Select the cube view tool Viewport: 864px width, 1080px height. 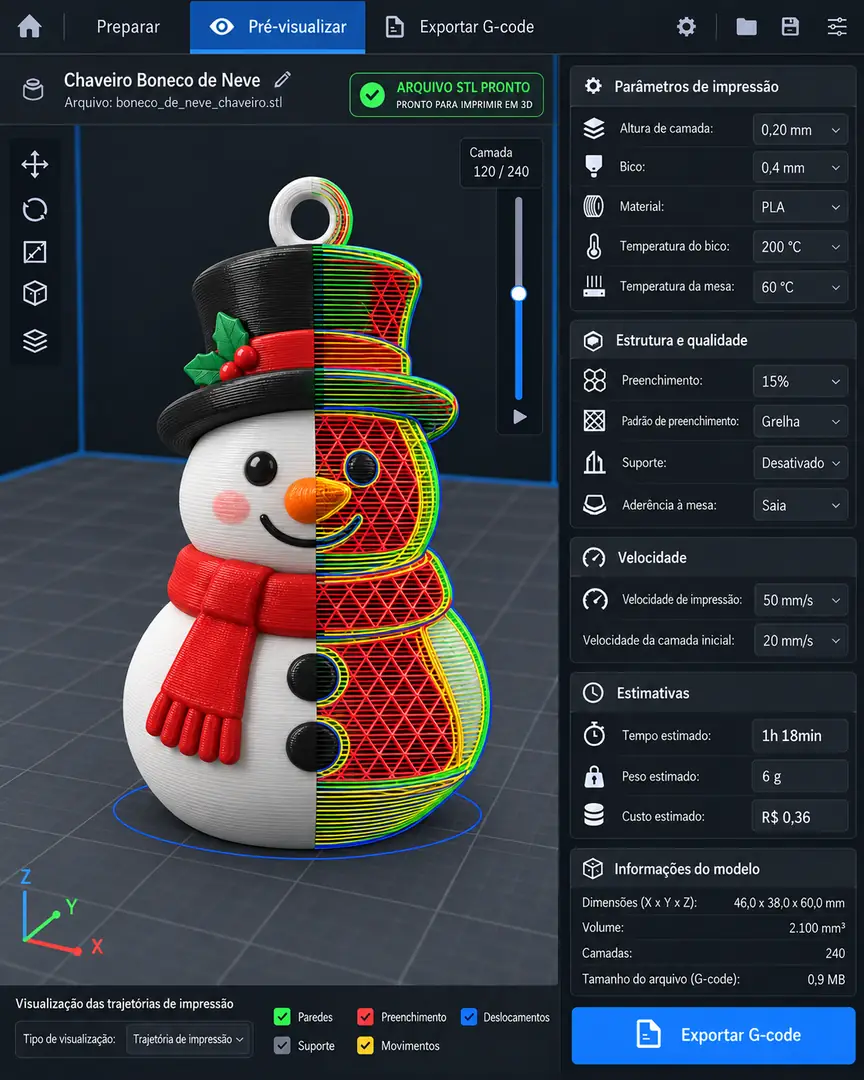coord(34,294)
